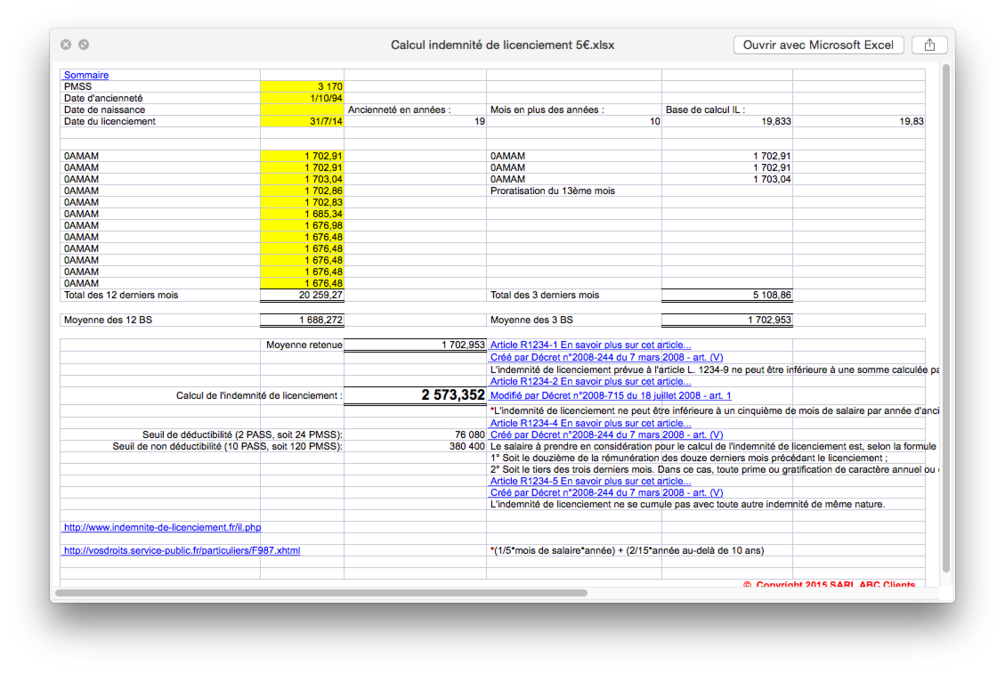Open the Article R1234-4 article link
The image size is (1005, 674).
(x=590, y=423)
